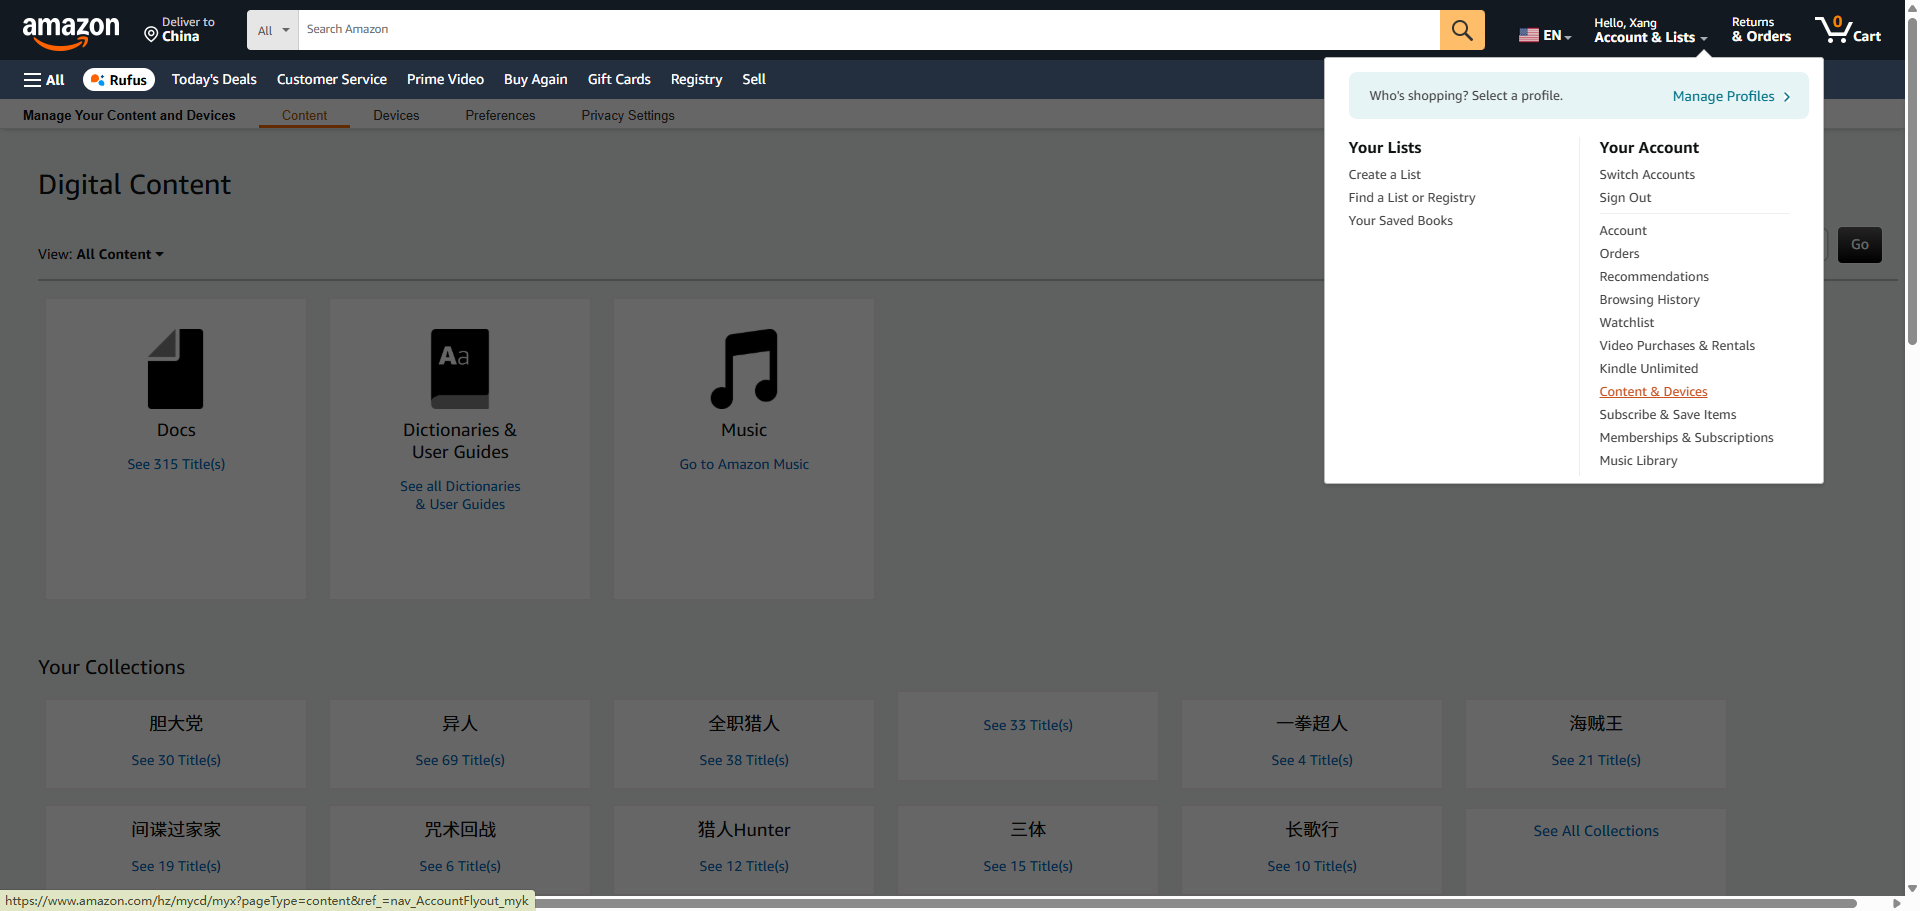Open Browsing History in flyout

click(x=1649, y=300)
